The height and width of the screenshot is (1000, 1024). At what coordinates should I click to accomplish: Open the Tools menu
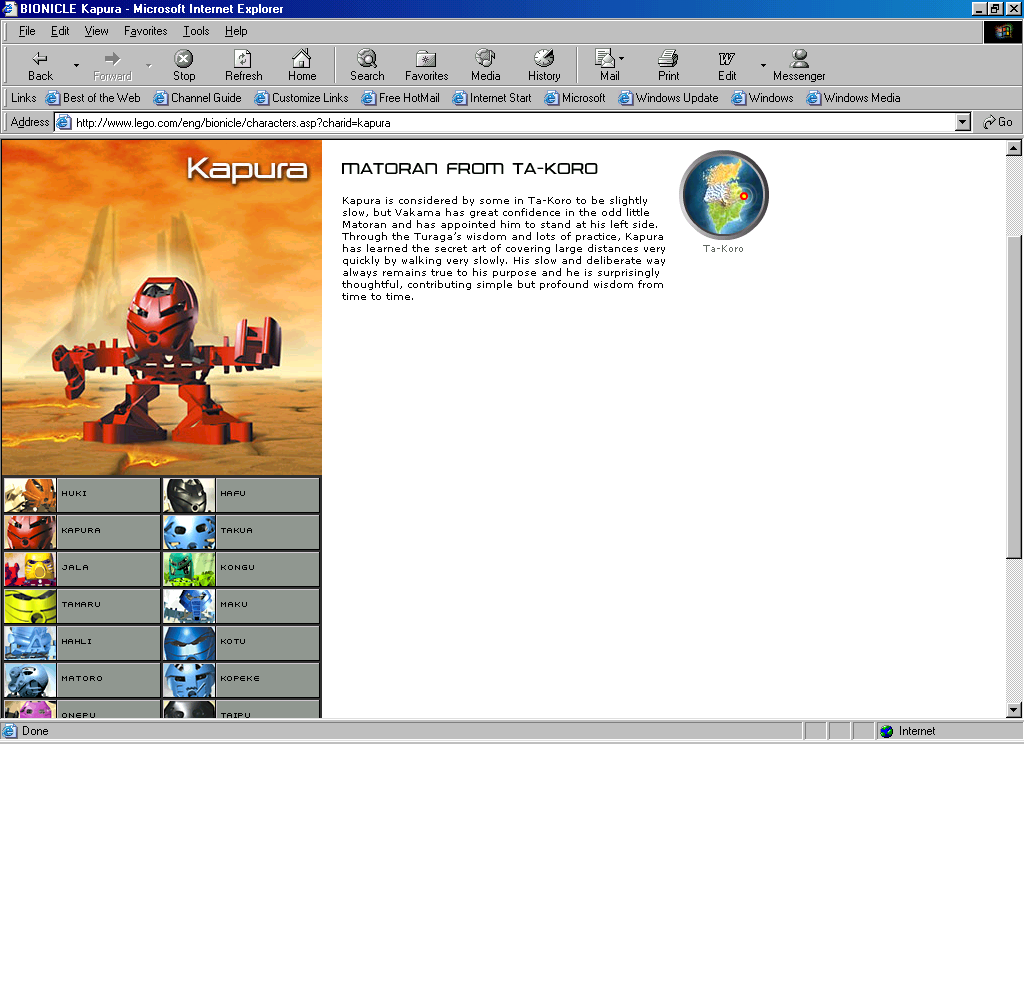tap(196, 31)
